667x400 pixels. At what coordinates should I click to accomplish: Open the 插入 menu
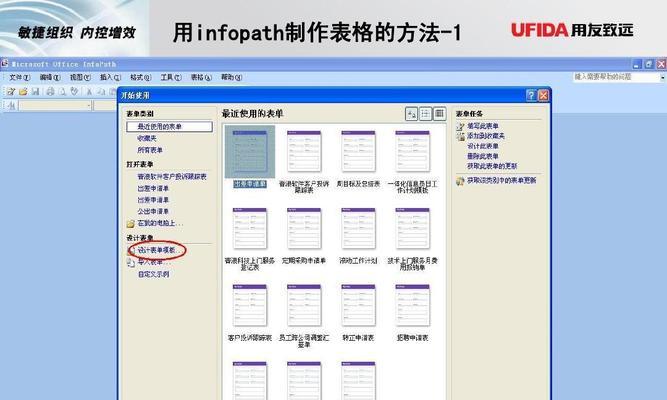tap(110, 77)
